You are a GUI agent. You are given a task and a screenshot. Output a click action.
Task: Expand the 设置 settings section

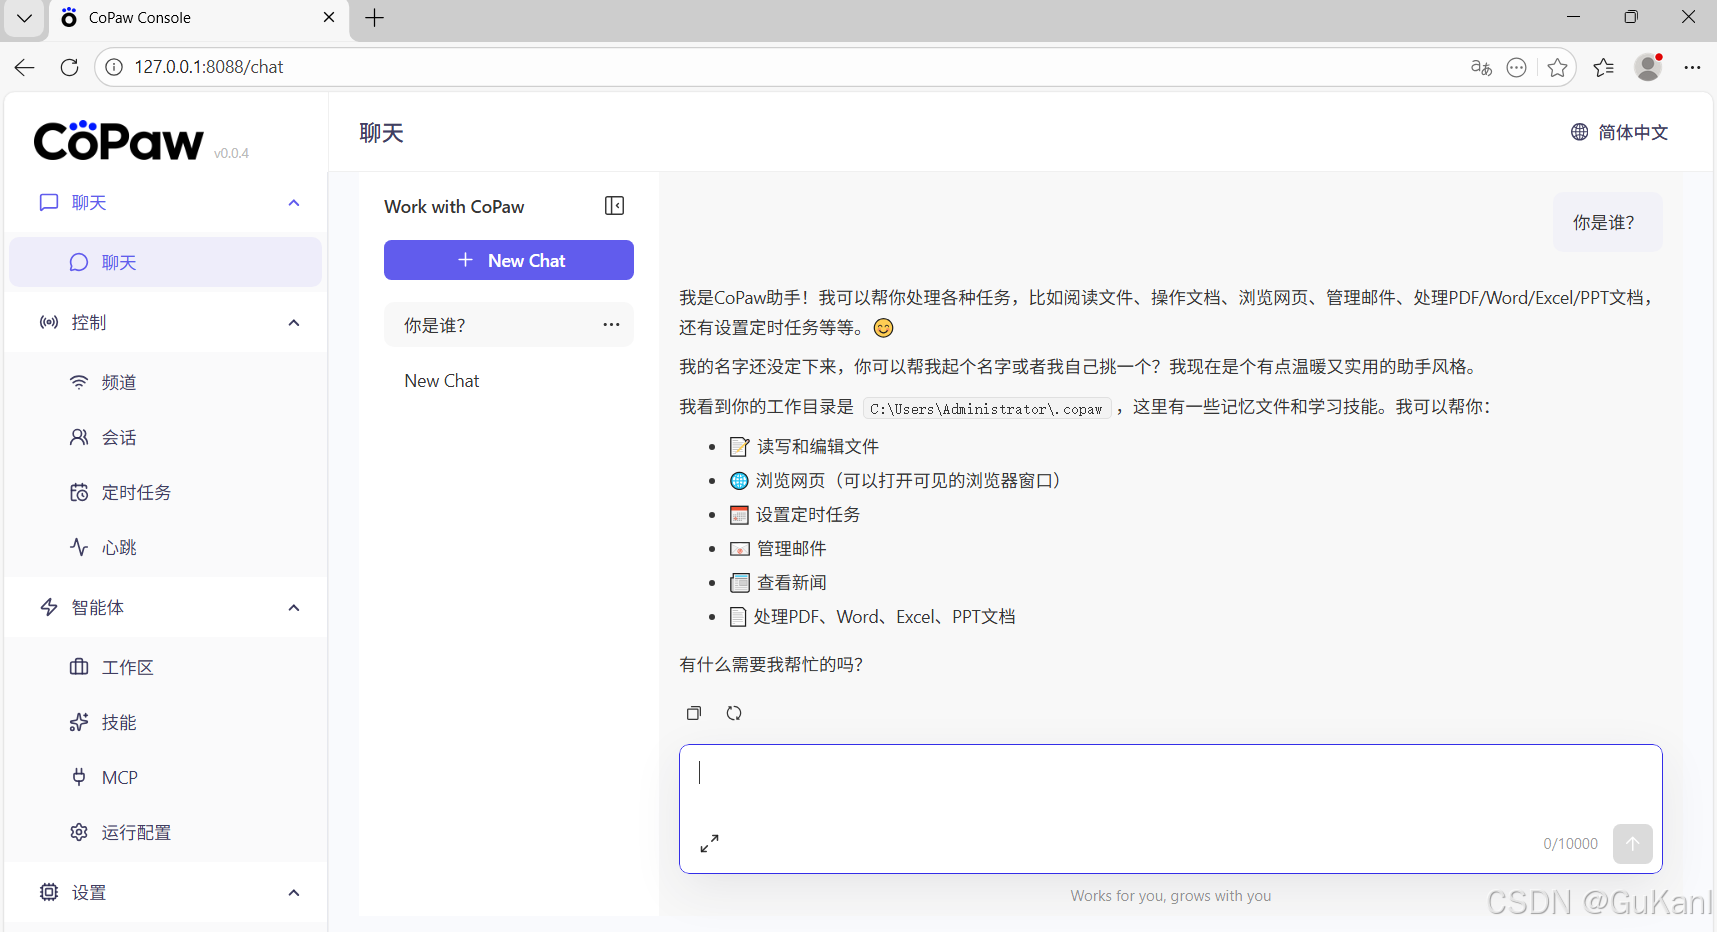(x=293, y=892)
